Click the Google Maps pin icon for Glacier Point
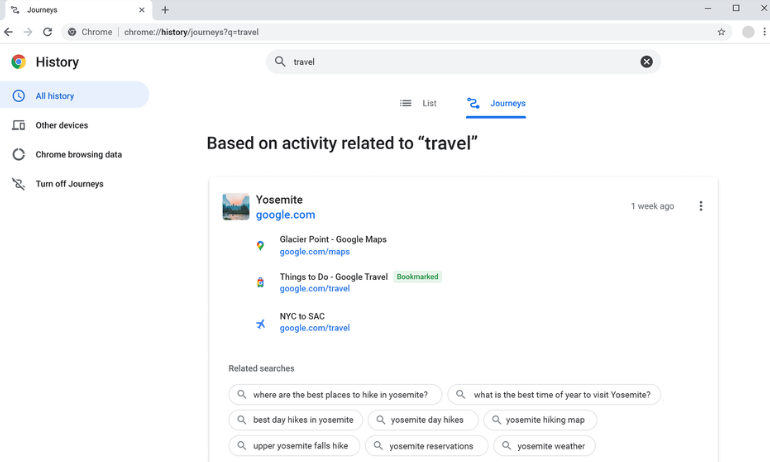The height and width of the screenshot is (462, 770). coord(260,245)
